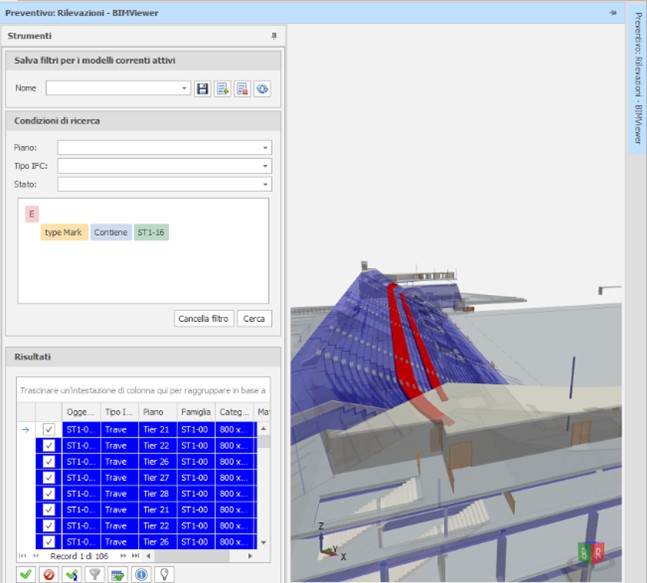
Task: Uncheck the first Tier 21 row checkbox
Action: click(48, 430)
